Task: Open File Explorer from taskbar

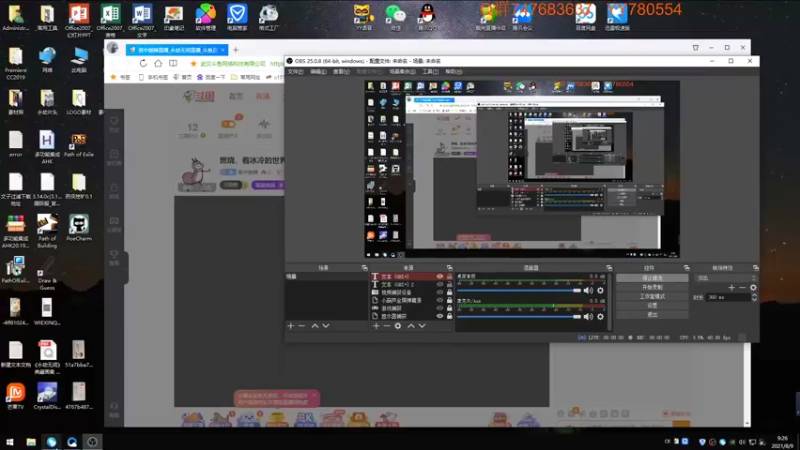Action: 31,442
